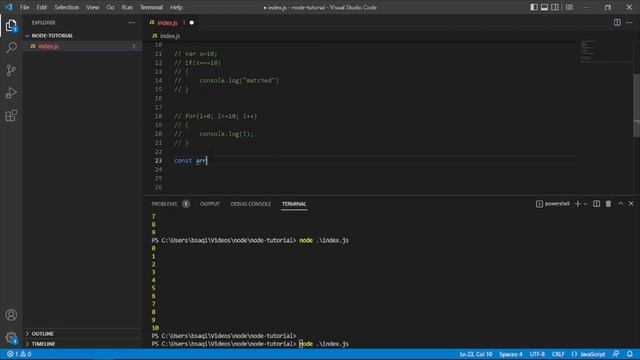Open the View menu

(x=93, y=7)
